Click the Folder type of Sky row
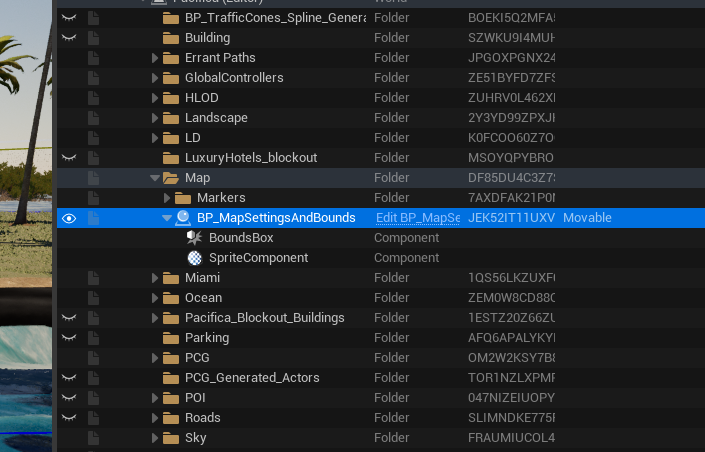Viewport: 705px width, 452px height. [392, 438]
